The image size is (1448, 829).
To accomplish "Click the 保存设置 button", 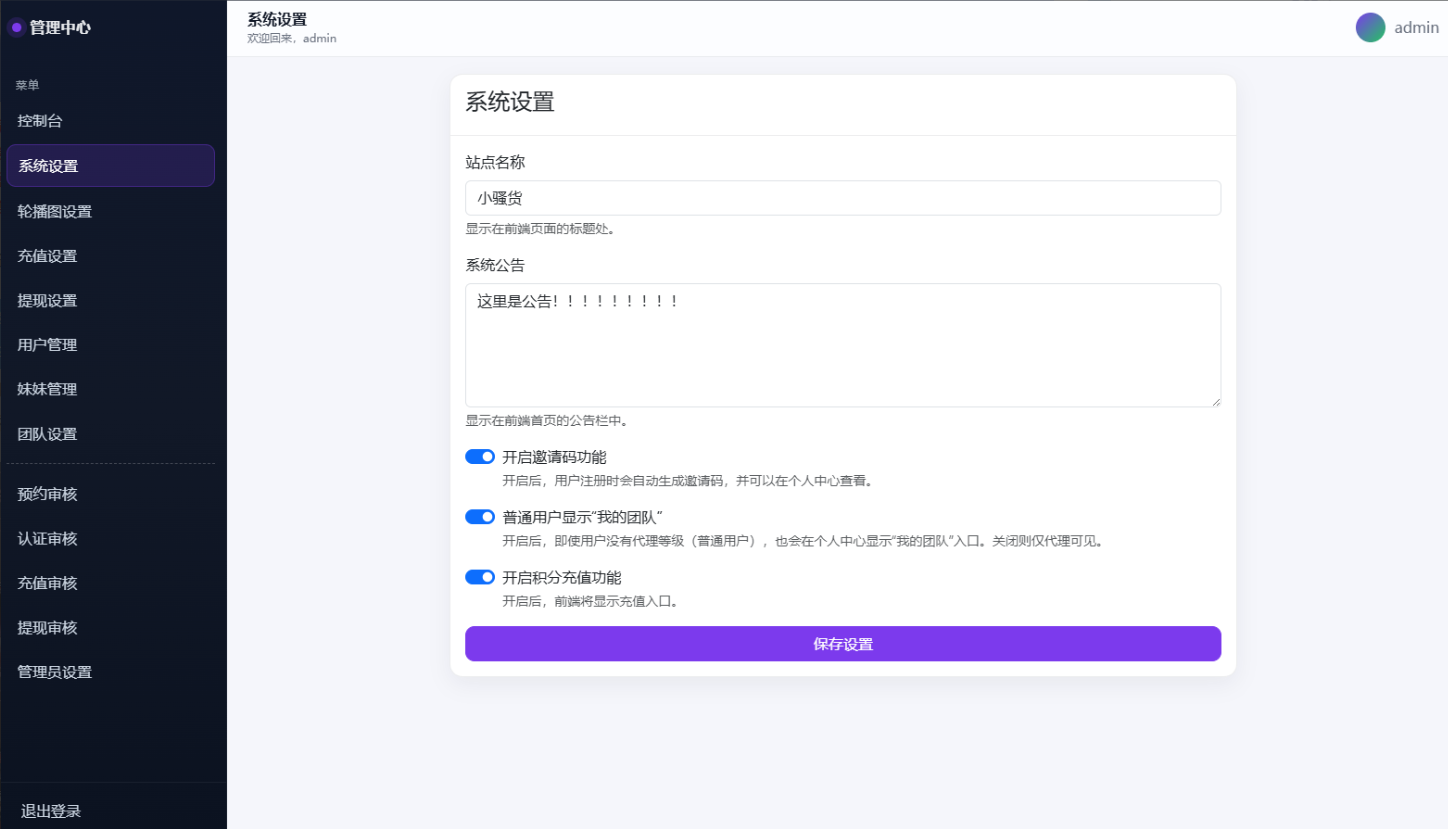I will (x=843, y=644).
